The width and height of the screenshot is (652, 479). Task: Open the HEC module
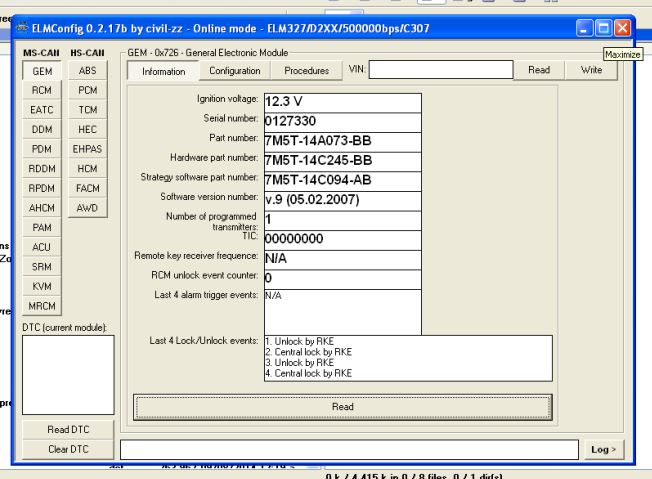pyautogui.click(x=87, y=129)
